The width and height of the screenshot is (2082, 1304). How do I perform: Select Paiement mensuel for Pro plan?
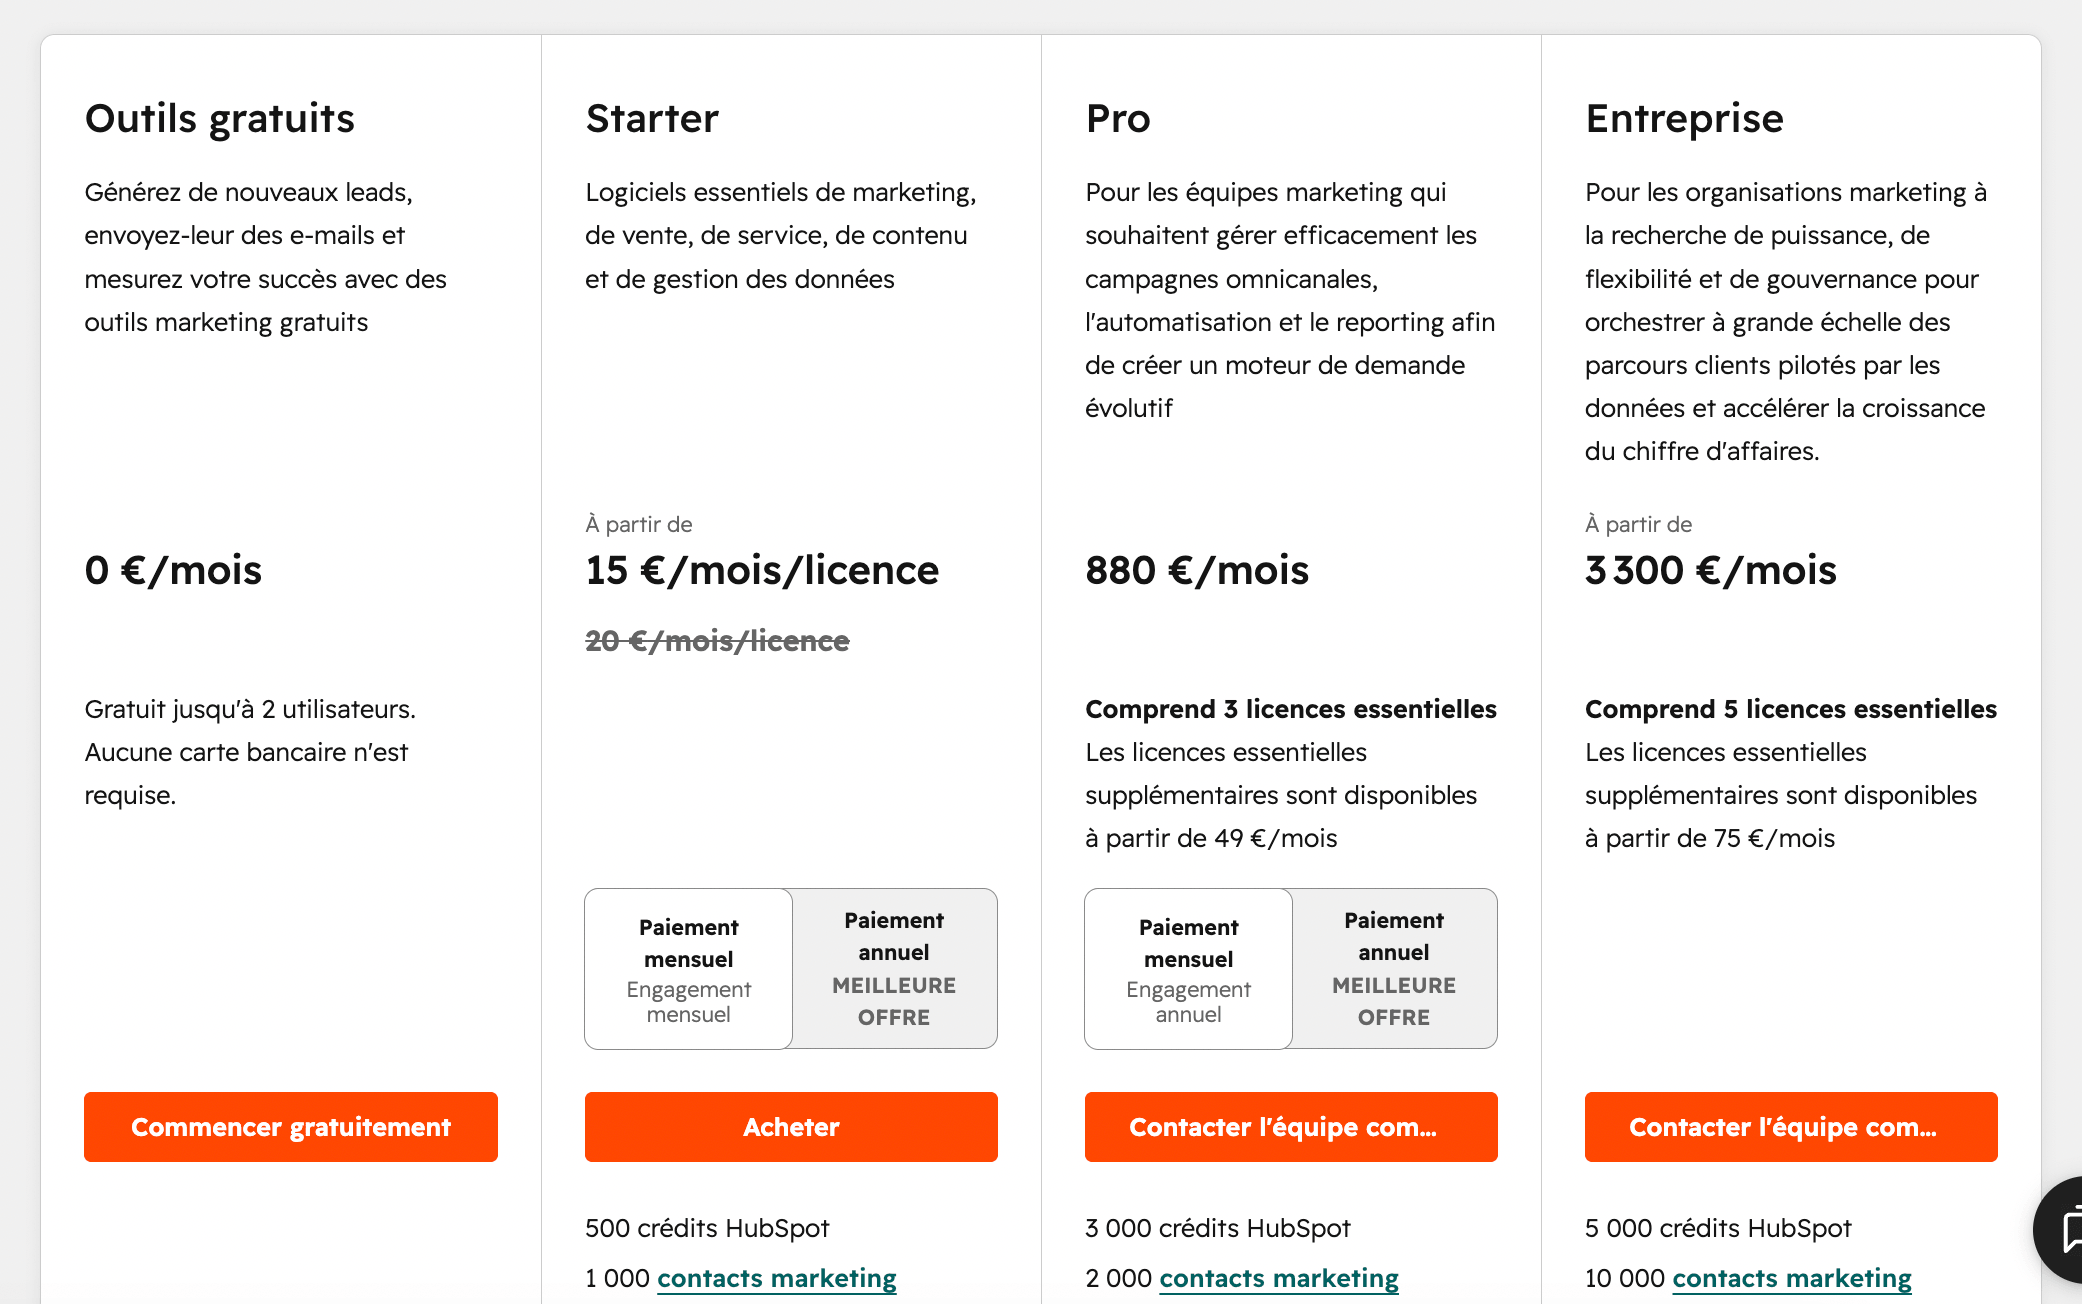(1189, 969)
